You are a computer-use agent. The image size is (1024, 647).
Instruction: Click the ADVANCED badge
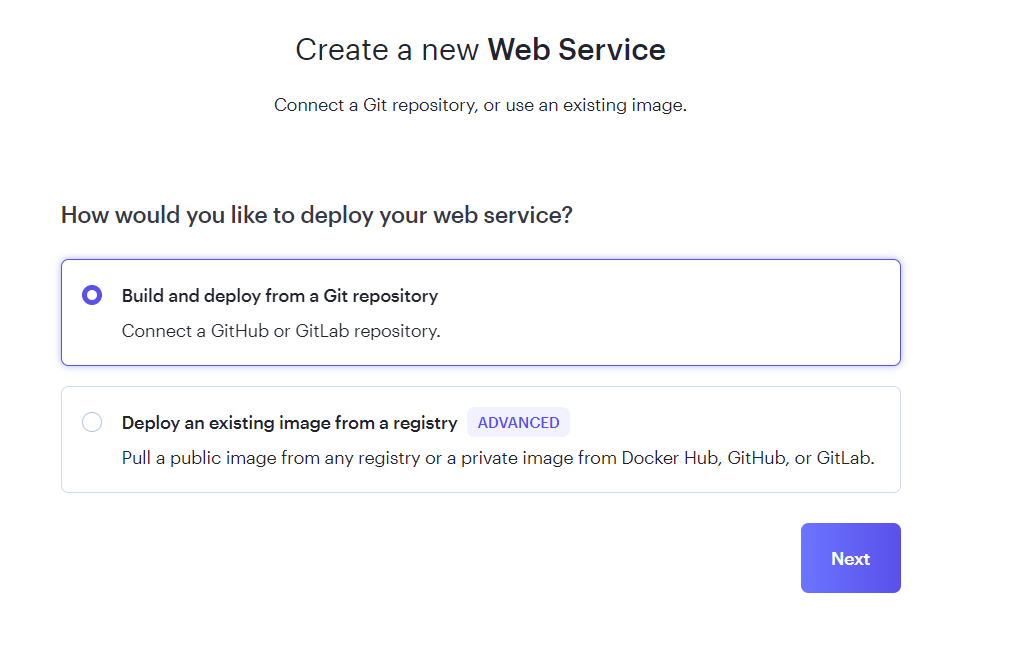[x=518, y=422]
